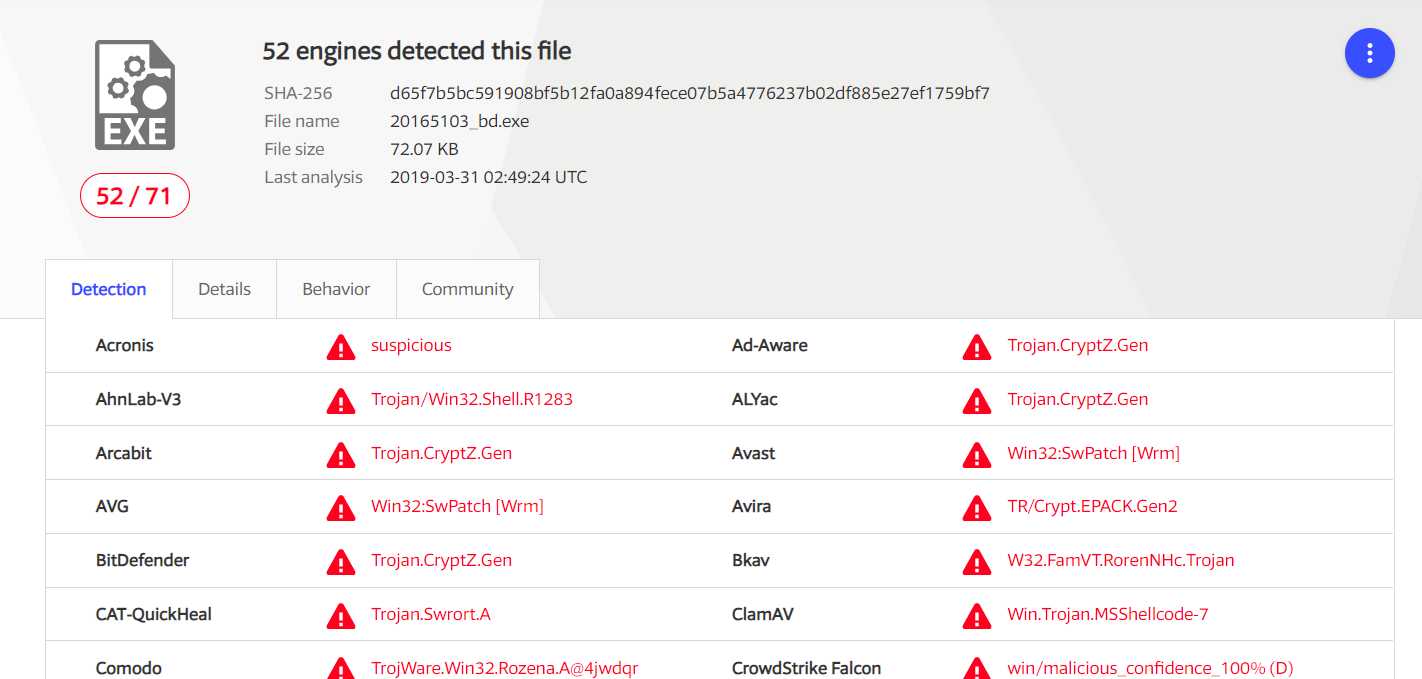Click the alert icon in Avira row

pyautogui.click(x=977, y=508)
